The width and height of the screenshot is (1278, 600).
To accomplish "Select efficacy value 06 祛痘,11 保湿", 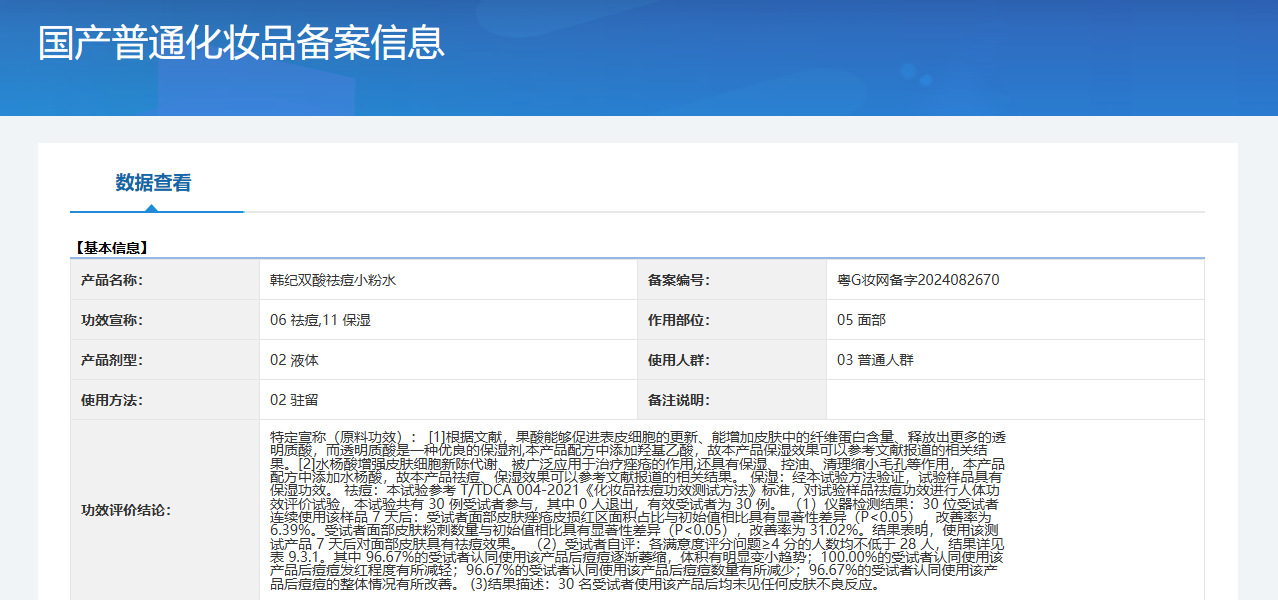I will (320, 320).
